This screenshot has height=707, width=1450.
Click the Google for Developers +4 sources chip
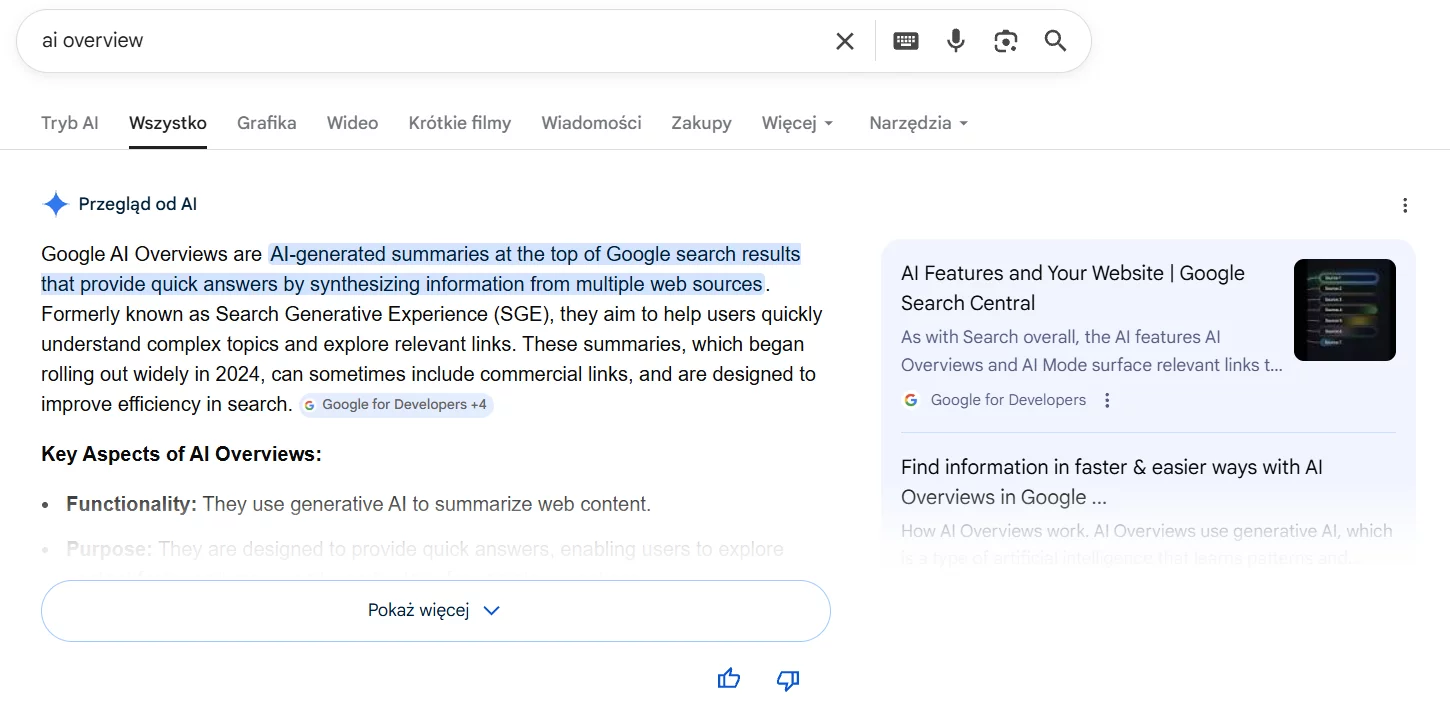(396, 405)
